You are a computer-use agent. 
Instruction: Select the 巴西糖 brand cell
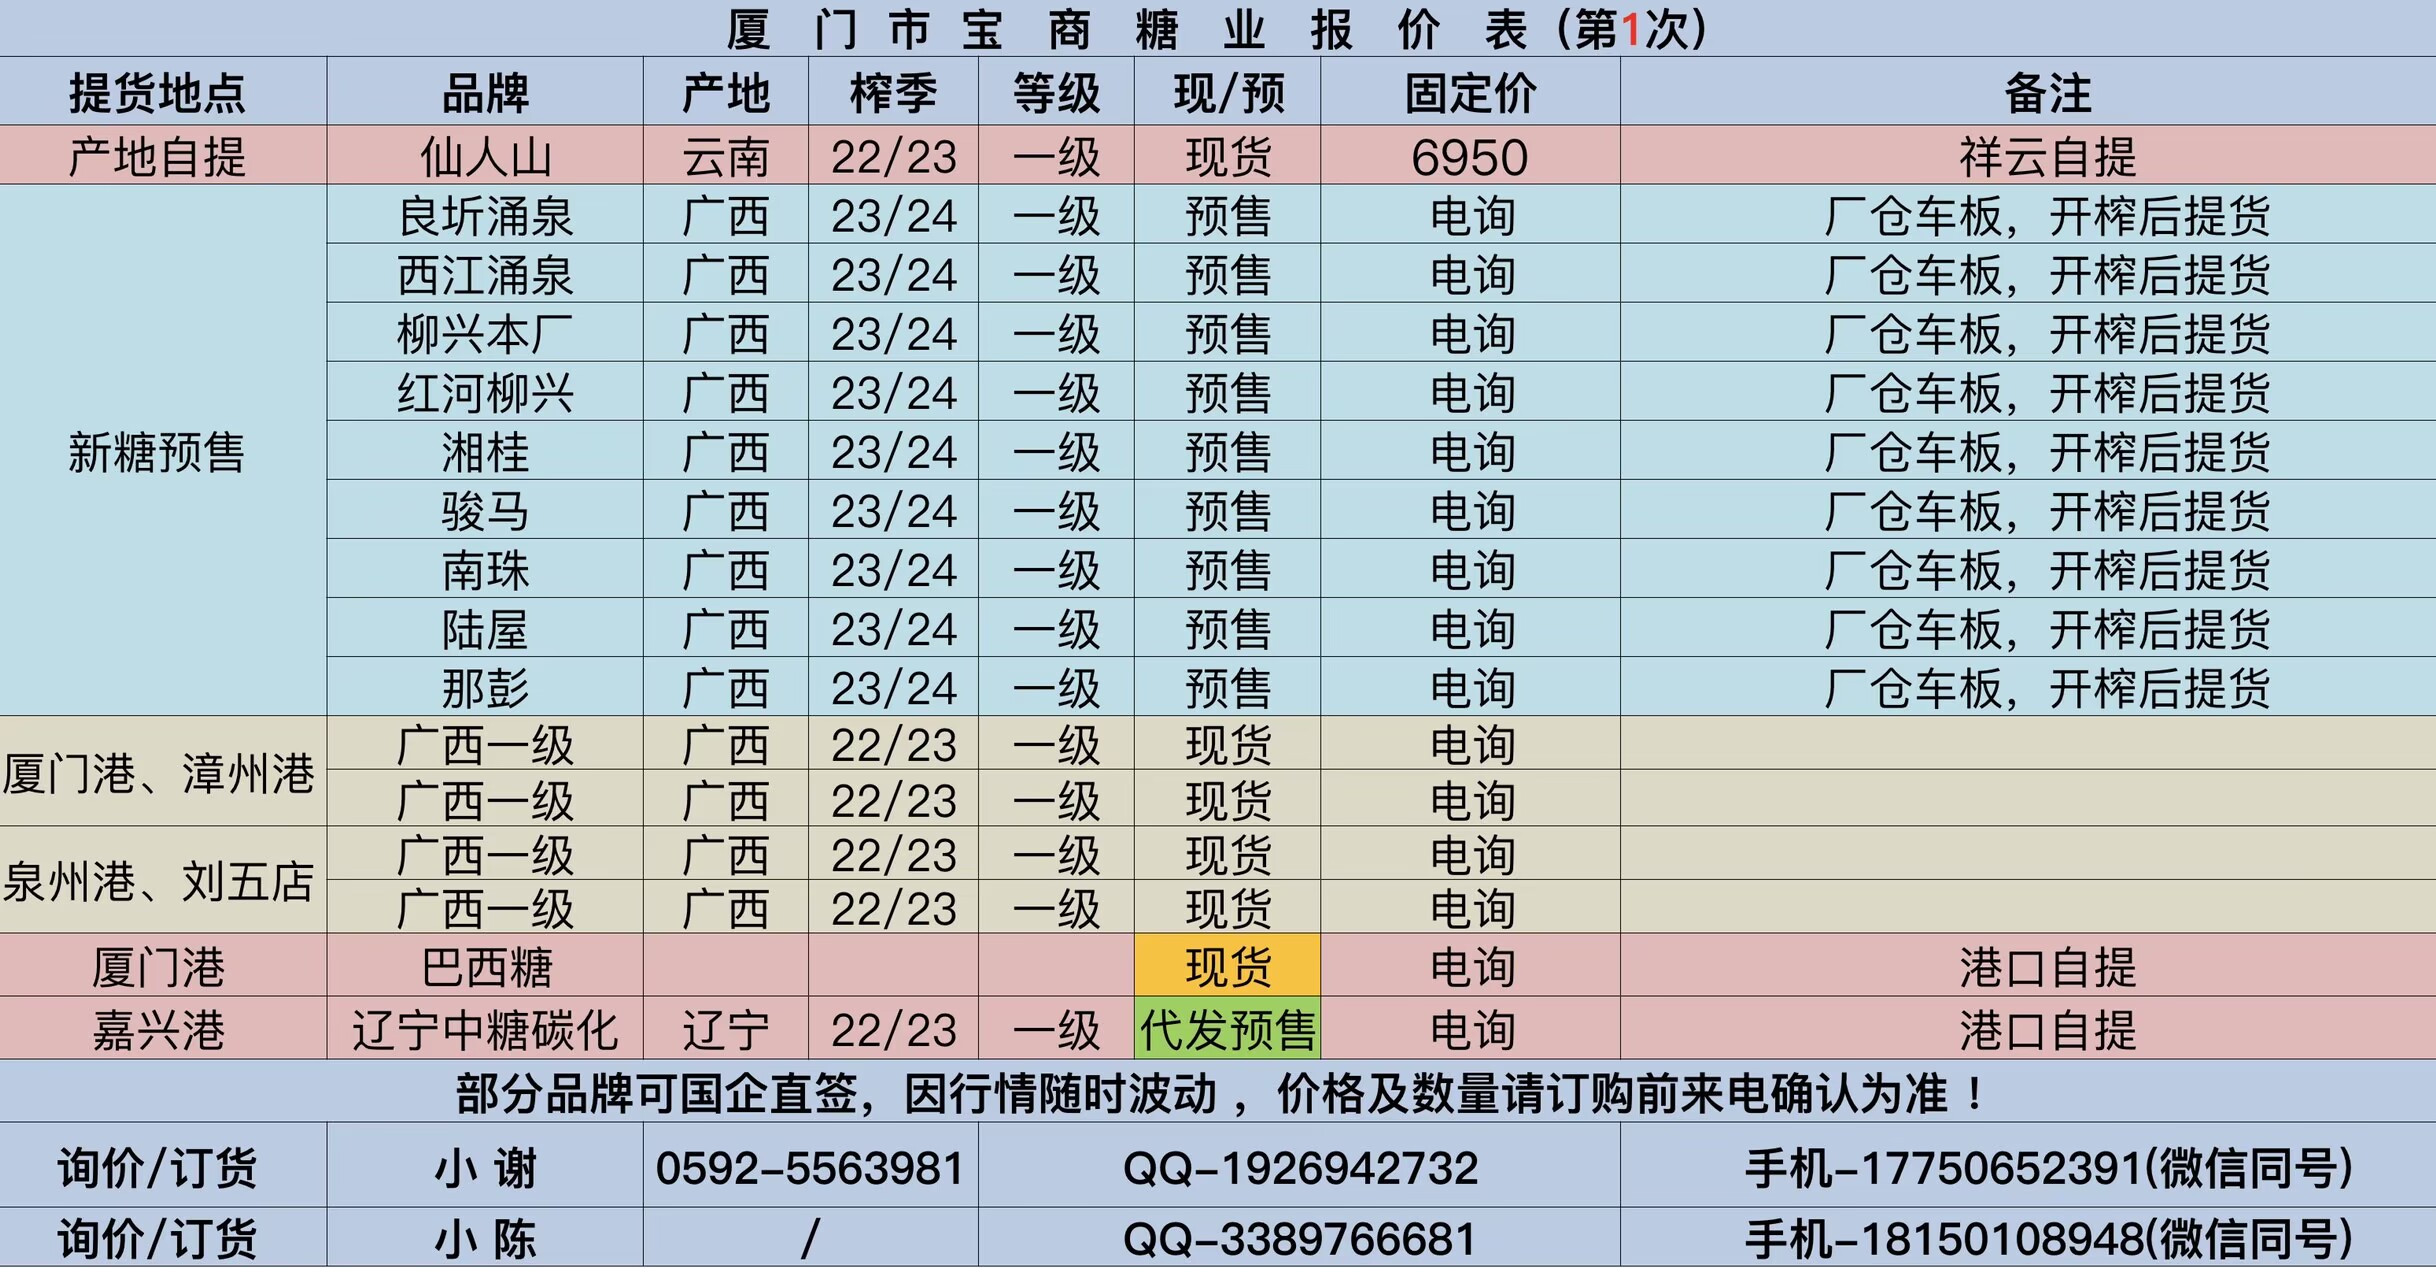click(x=485, y=966)
